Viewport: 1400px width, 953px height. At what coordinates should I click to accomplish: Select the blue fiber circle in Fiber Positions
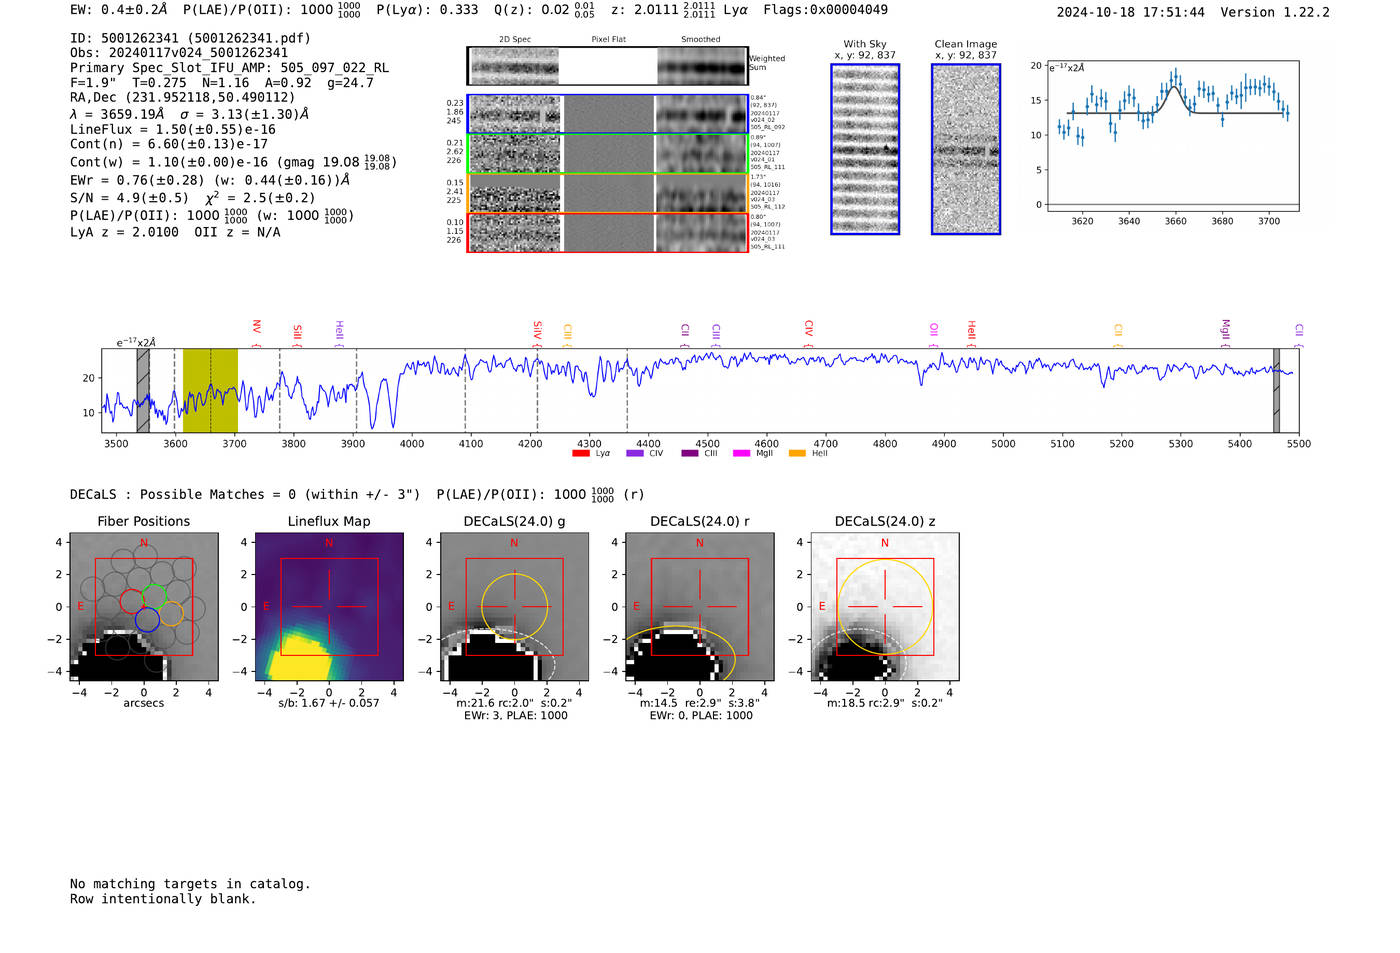point(147,620)
